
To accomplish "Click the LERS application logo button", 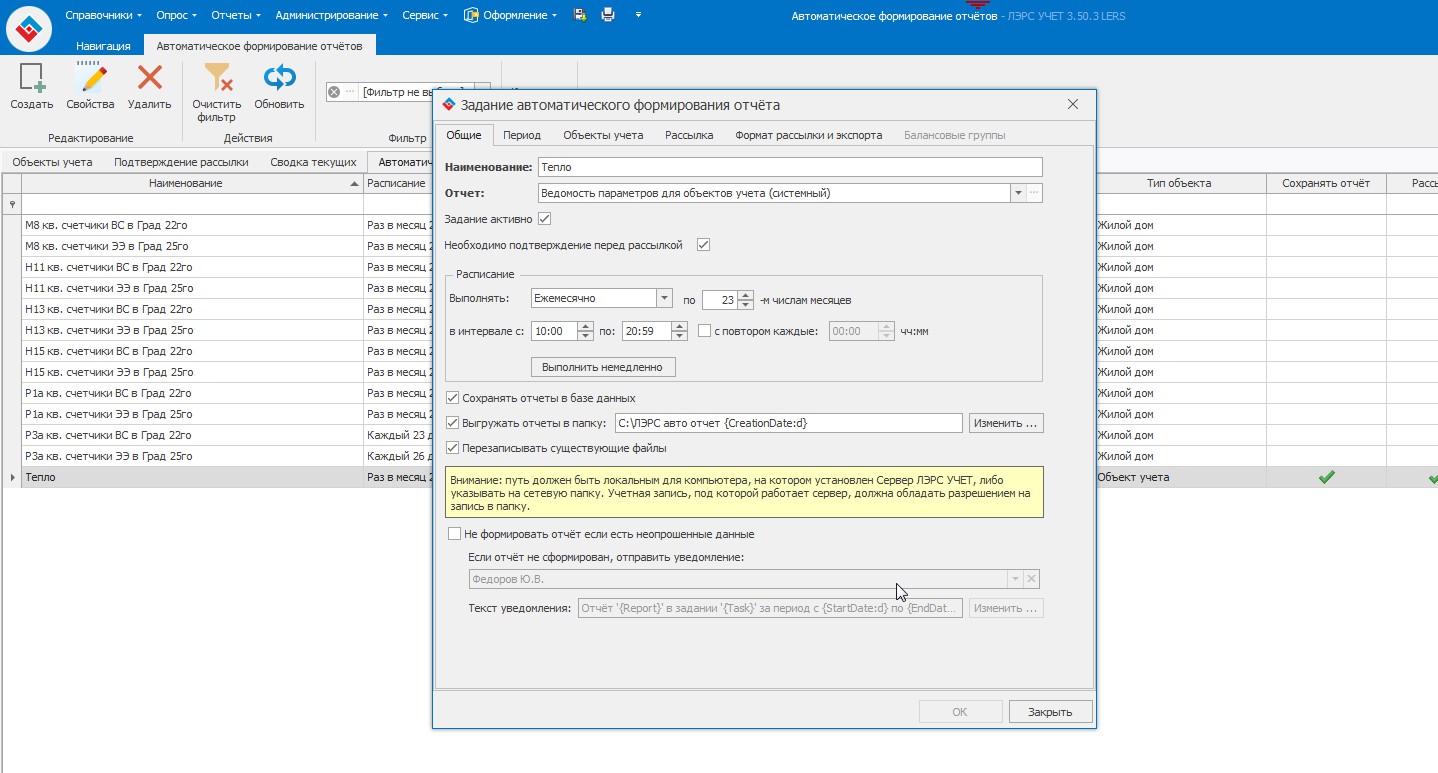I will [x=29, y=27].
